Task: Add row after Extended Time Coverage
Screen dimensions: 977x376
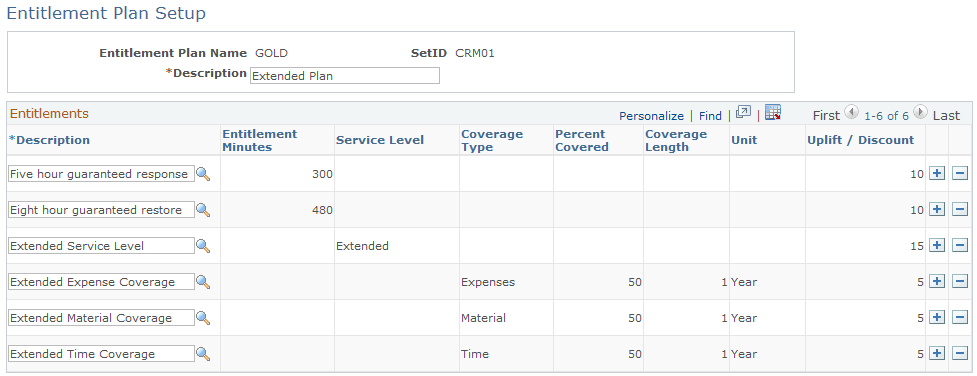Action: (x=936, y=354)
